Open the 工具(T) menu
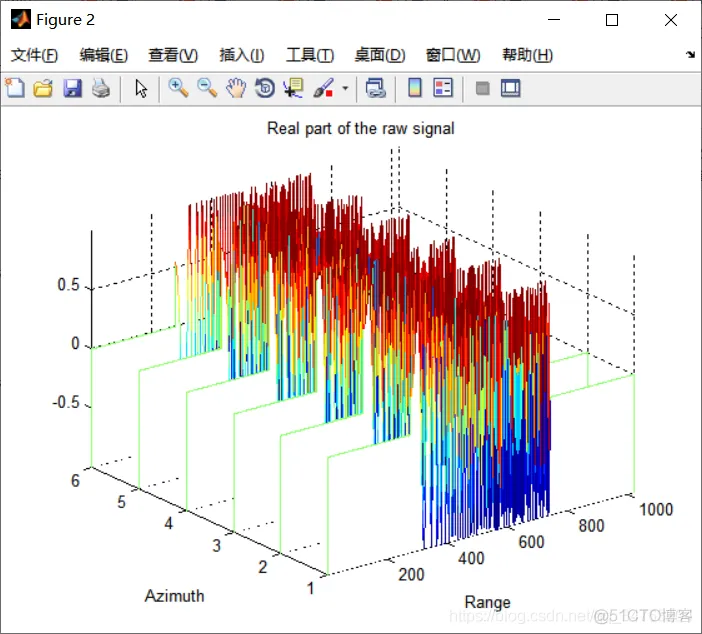The height and width of the screenshot is (634, 702). click(x=310, y=55)
